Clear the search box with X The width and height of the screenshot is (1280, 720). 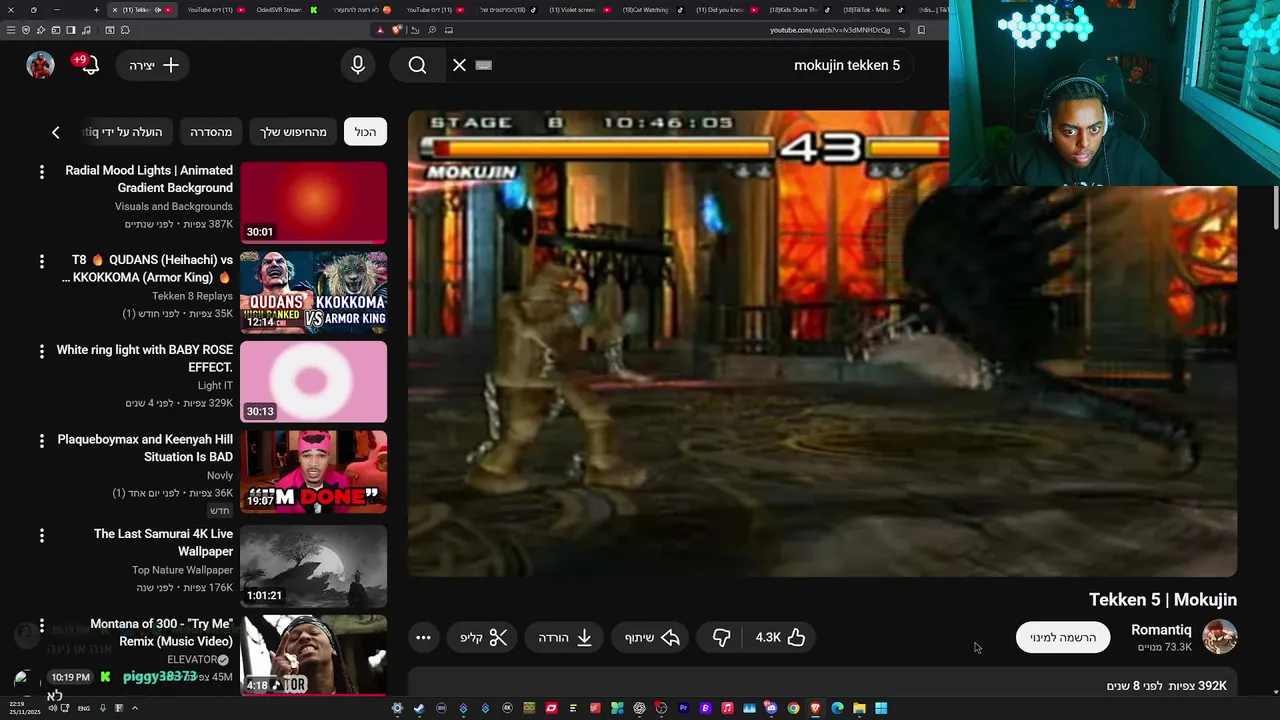point(459,65)
